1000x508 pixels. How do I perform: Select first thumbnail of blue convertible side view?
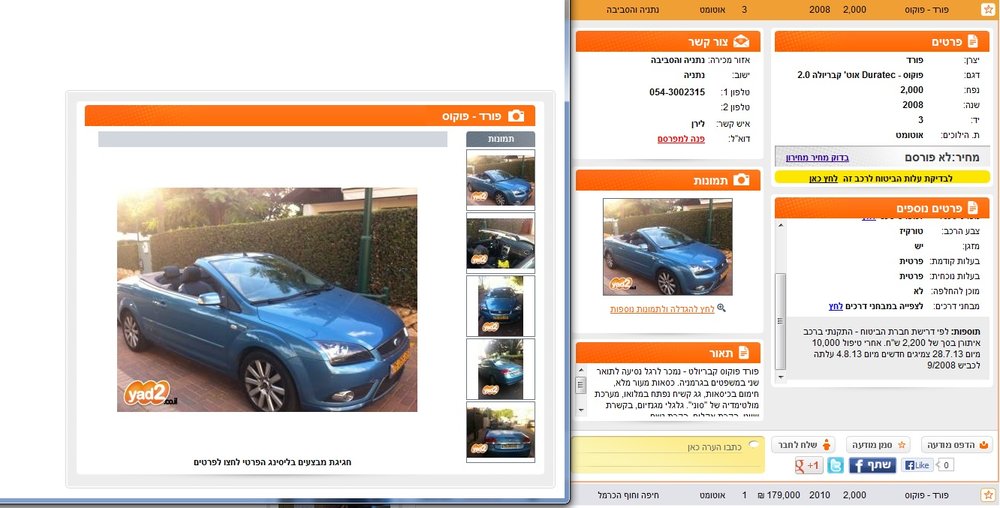[501, 180]
